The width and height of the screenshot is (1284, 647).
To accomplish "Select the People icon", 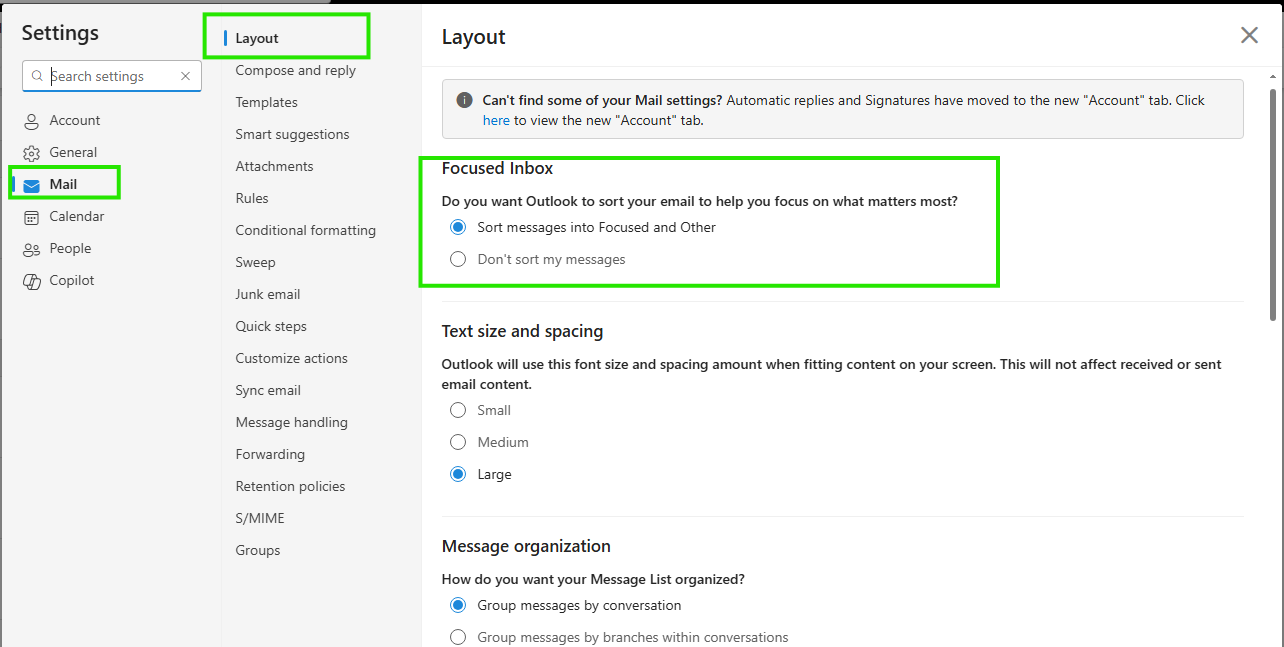I will point(31,249).
